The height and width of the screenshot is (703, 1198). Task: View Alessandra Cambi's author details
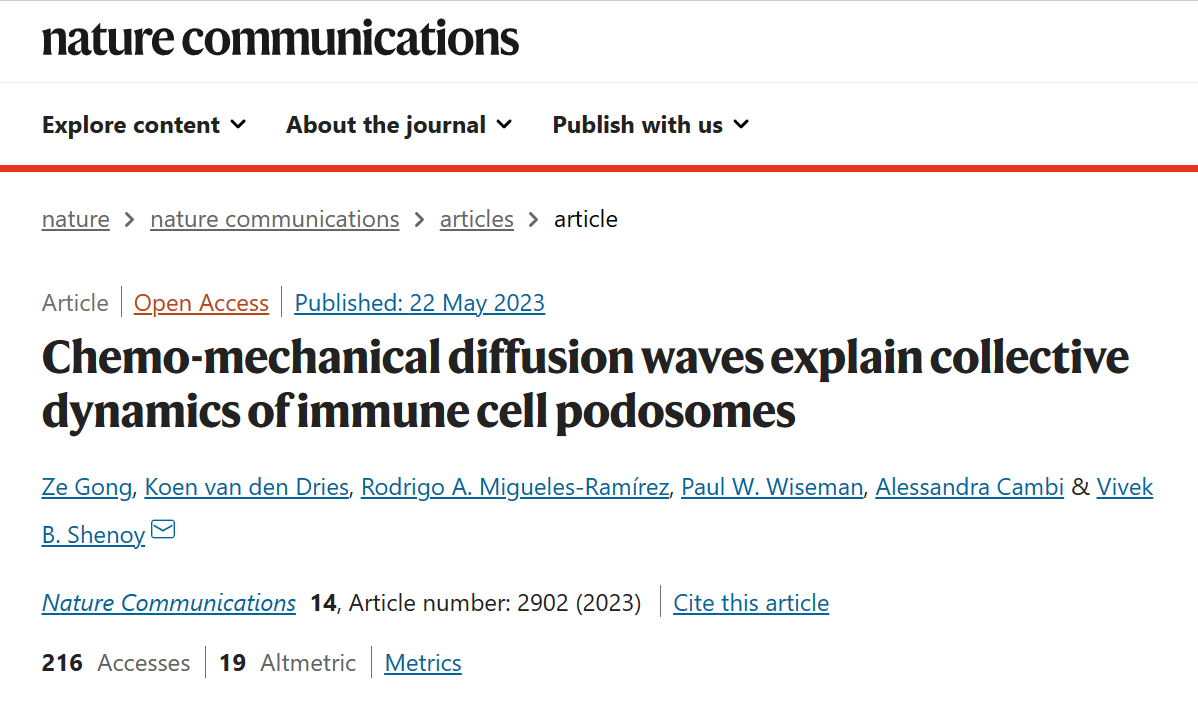970,487
